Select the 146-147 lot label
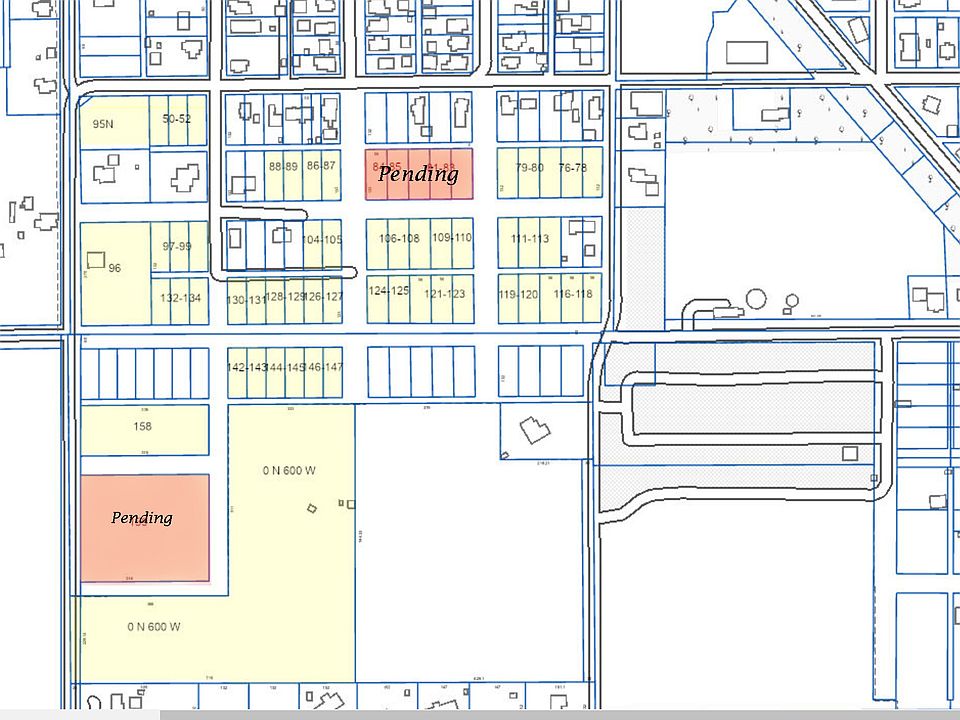 (x=323, y=367)
